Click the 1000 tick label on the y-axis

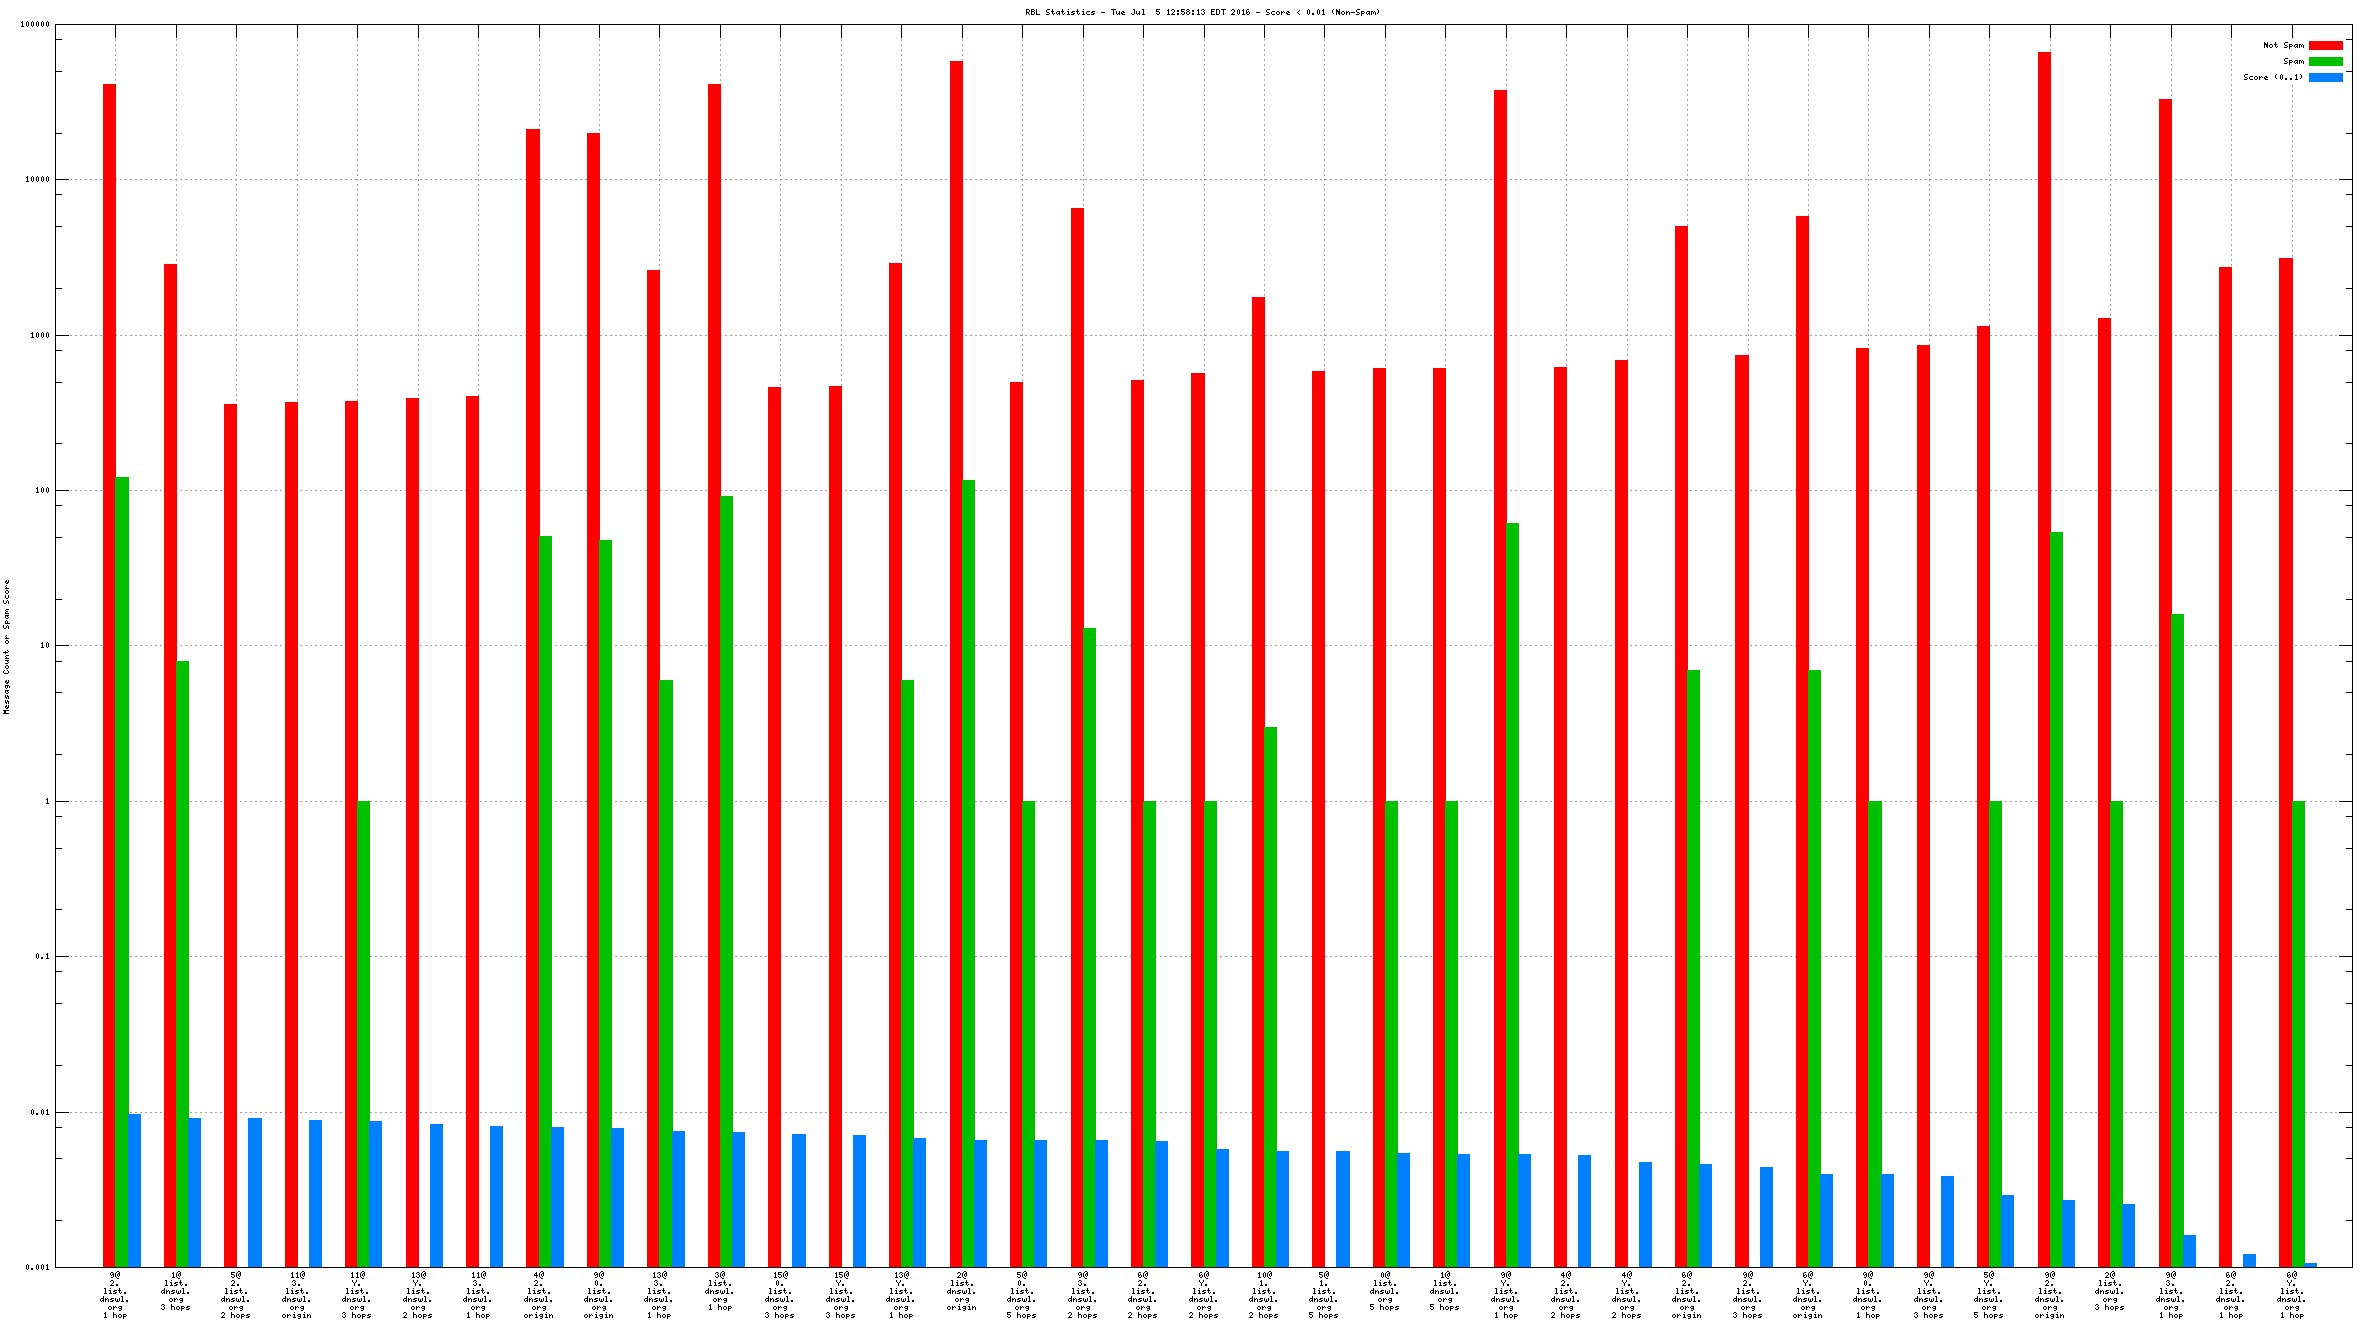coord(39,335)
